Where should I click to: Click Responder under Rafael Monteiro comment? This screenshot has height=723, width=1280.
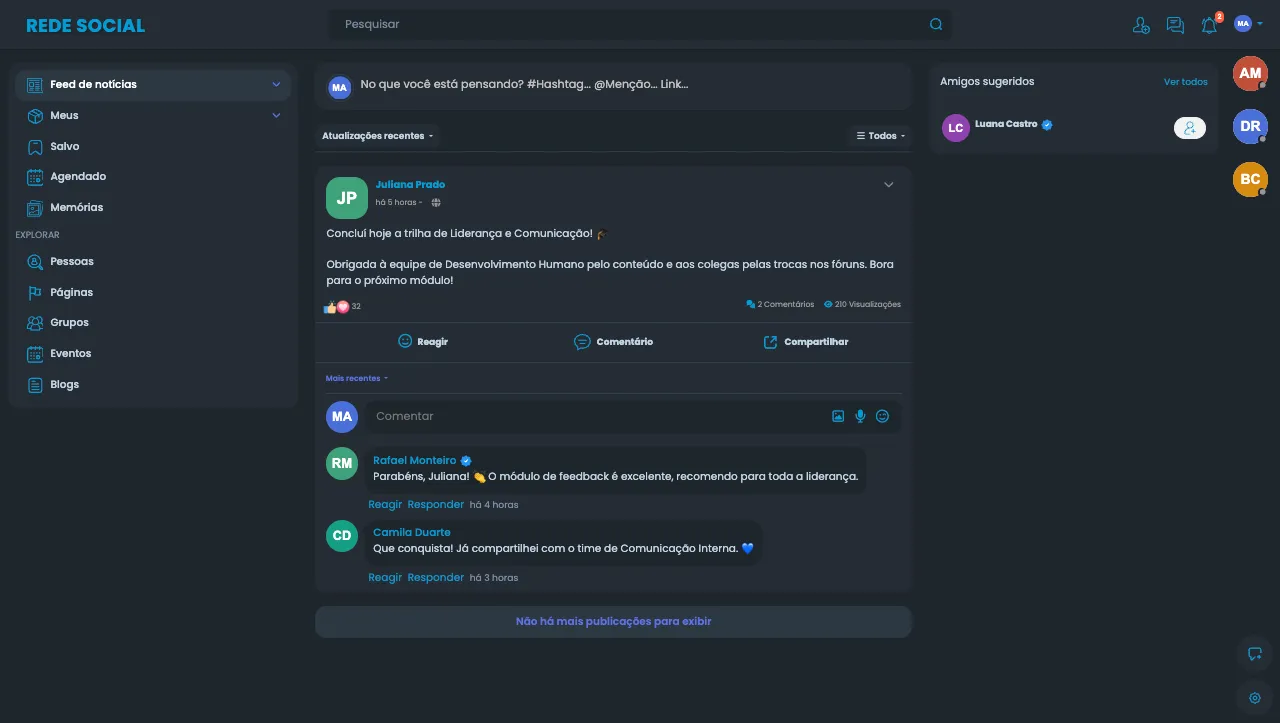coord(436,504)
